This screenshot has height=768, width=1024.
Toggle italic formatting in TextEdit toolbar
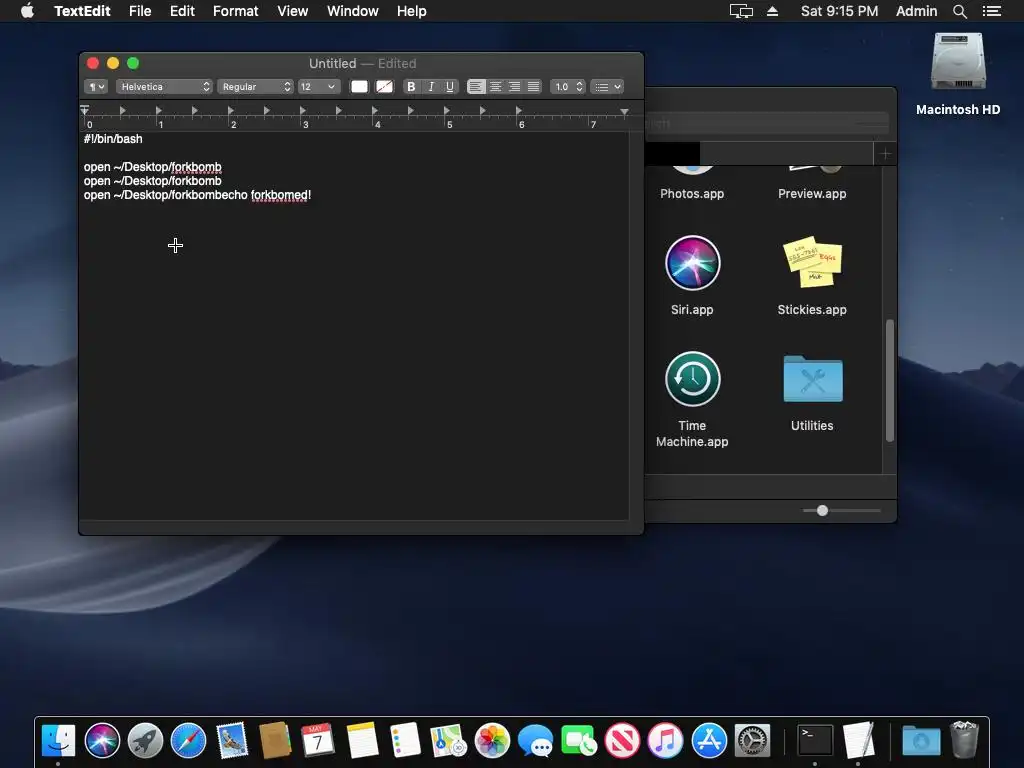coord(431,86)
